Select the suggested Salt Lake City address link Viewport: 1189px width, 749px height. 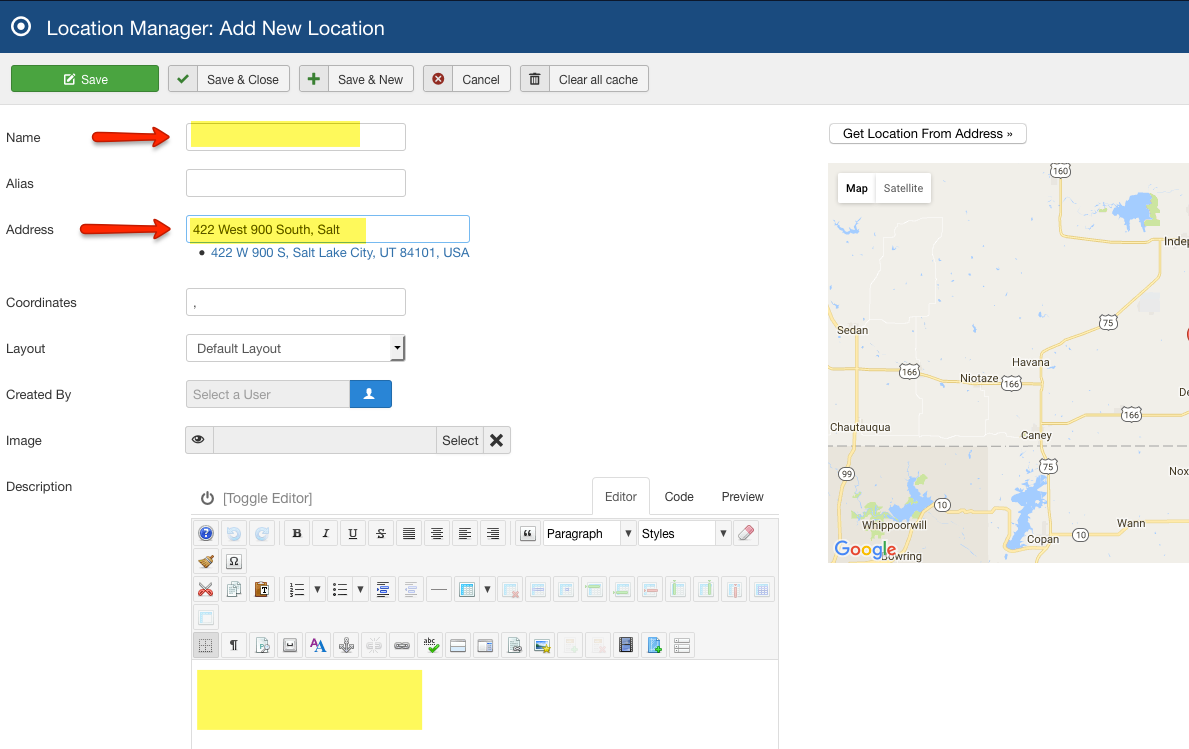click(x=340, y=253)
